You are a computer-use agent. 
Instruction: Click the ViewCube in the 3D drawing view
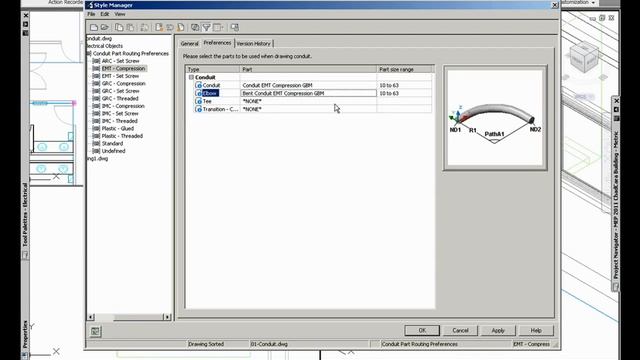tap(584, 57)
